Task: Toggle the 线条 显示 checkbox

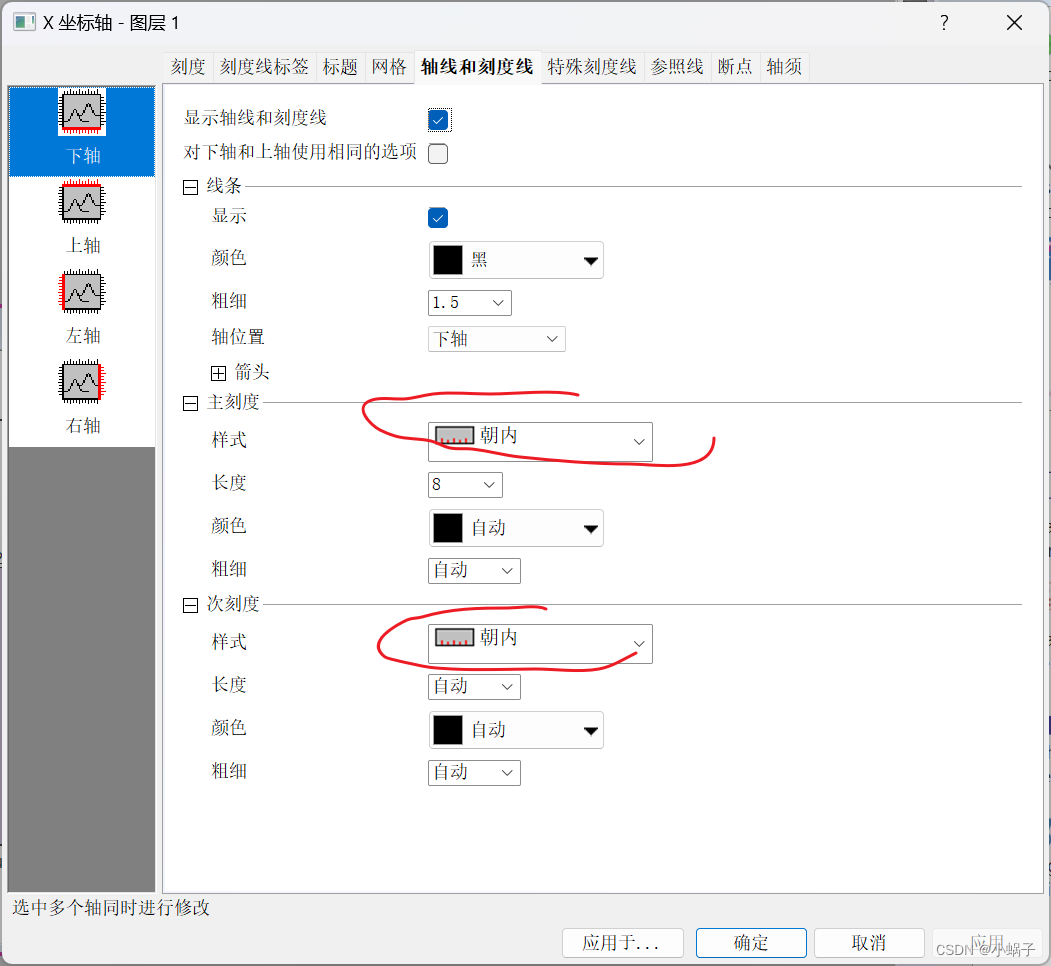Action: [x=438, y=218]
